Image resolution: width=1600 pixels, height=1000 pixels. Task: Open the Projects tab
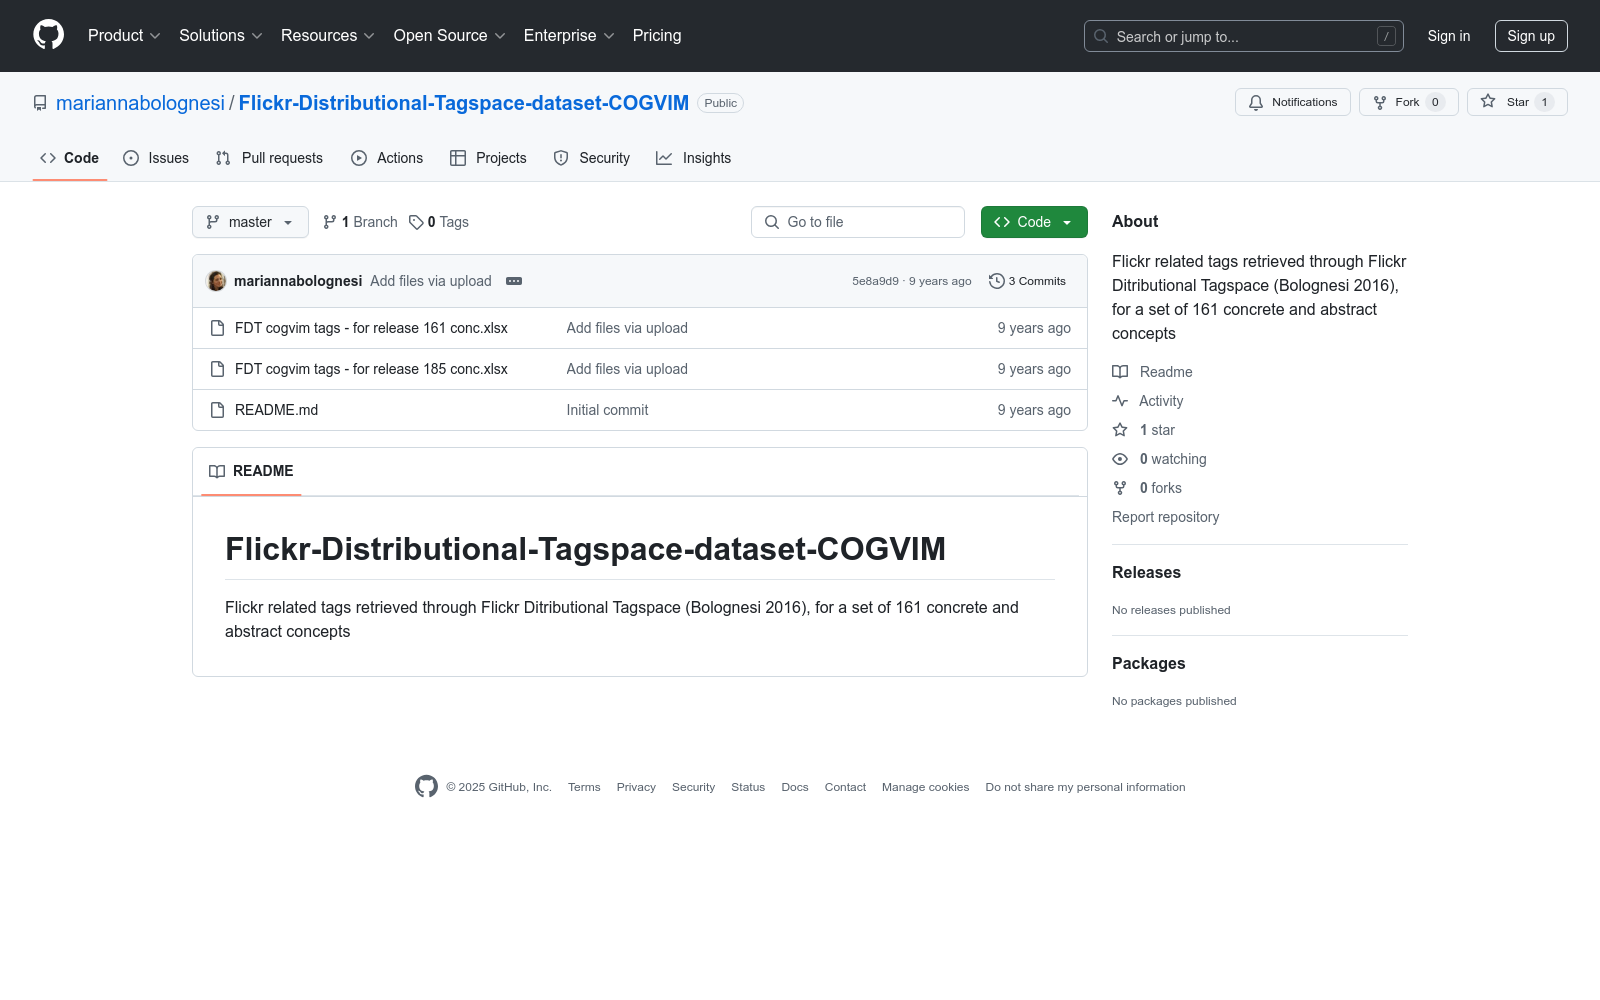(488, 158)
